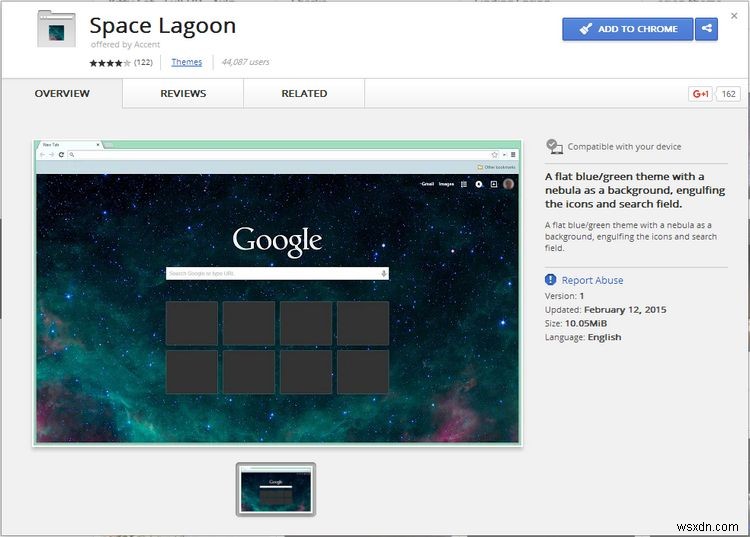Click the G+1 button
The image size is (750, 537).
pyautogui.click(x=700, y=94)
